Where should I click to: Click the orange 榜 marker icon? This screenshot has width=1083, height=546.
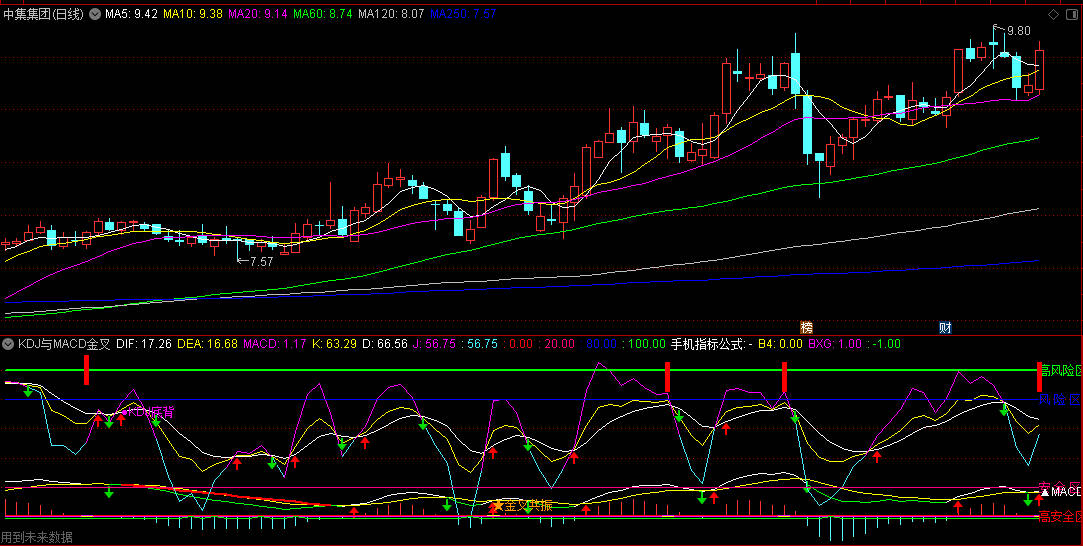(806, 327)
